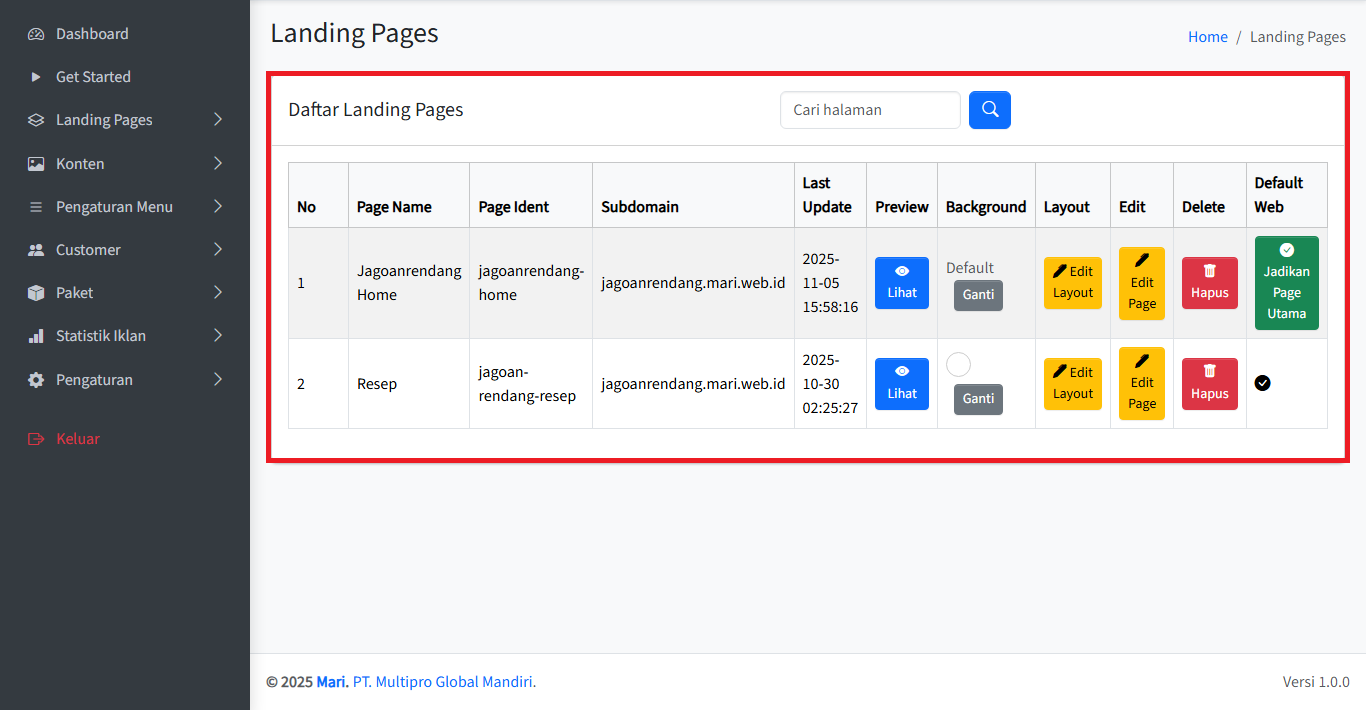Open the Home breadcrumb link
This screenshot has height=710, width=1366.
coord(1207,37)
